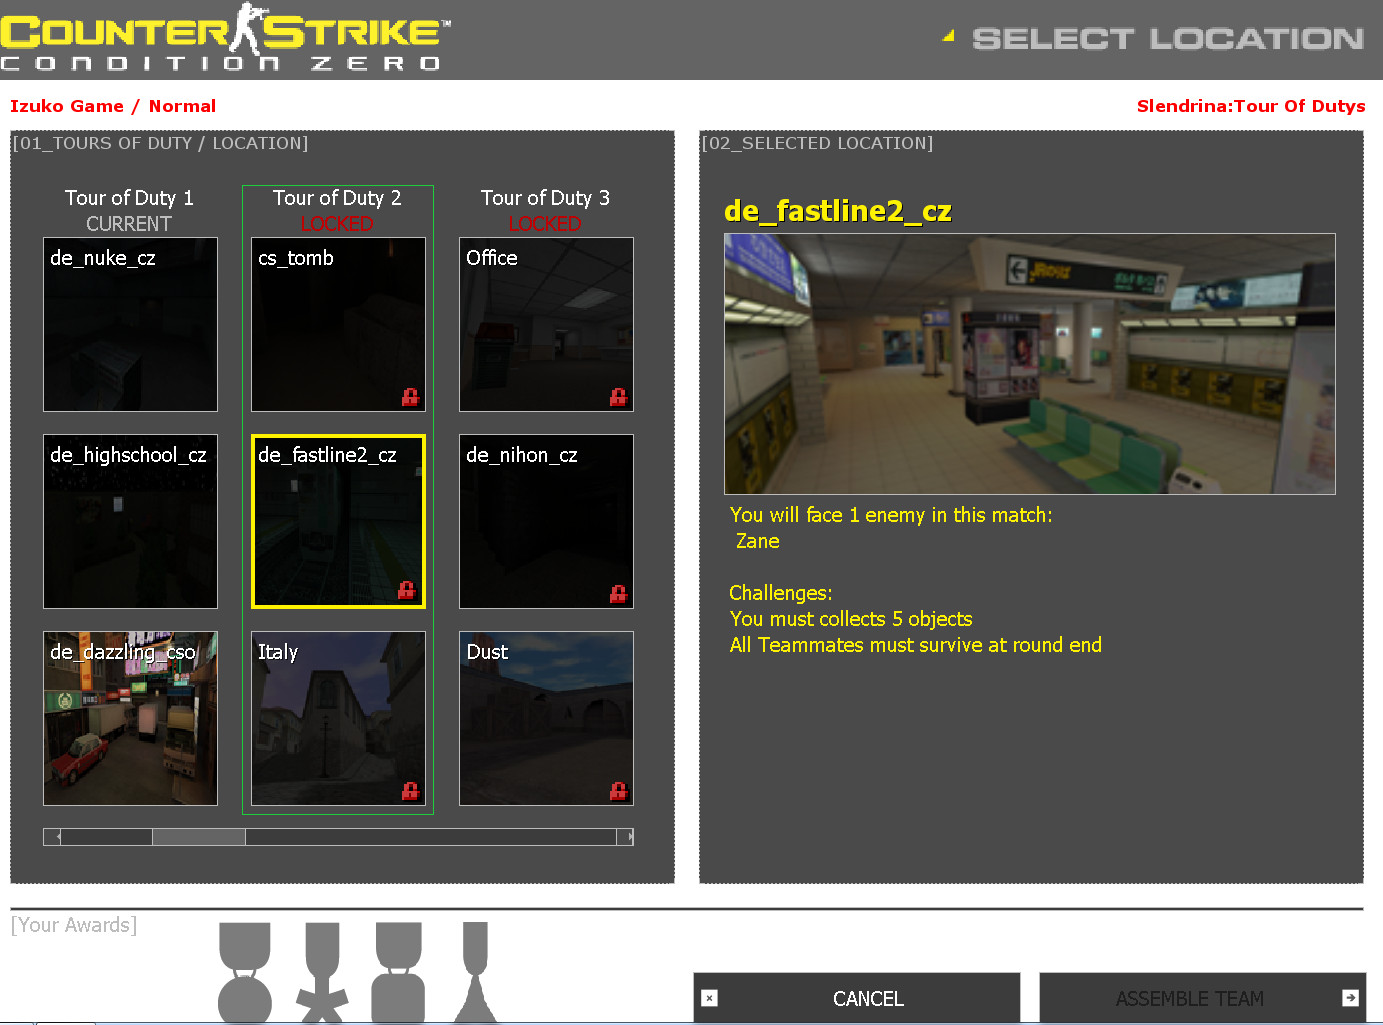Click the horizontal scrollbar thumb
The height and width of the screenshot is (1025, 1383).
pyautogui.click(x=199, y=837)
